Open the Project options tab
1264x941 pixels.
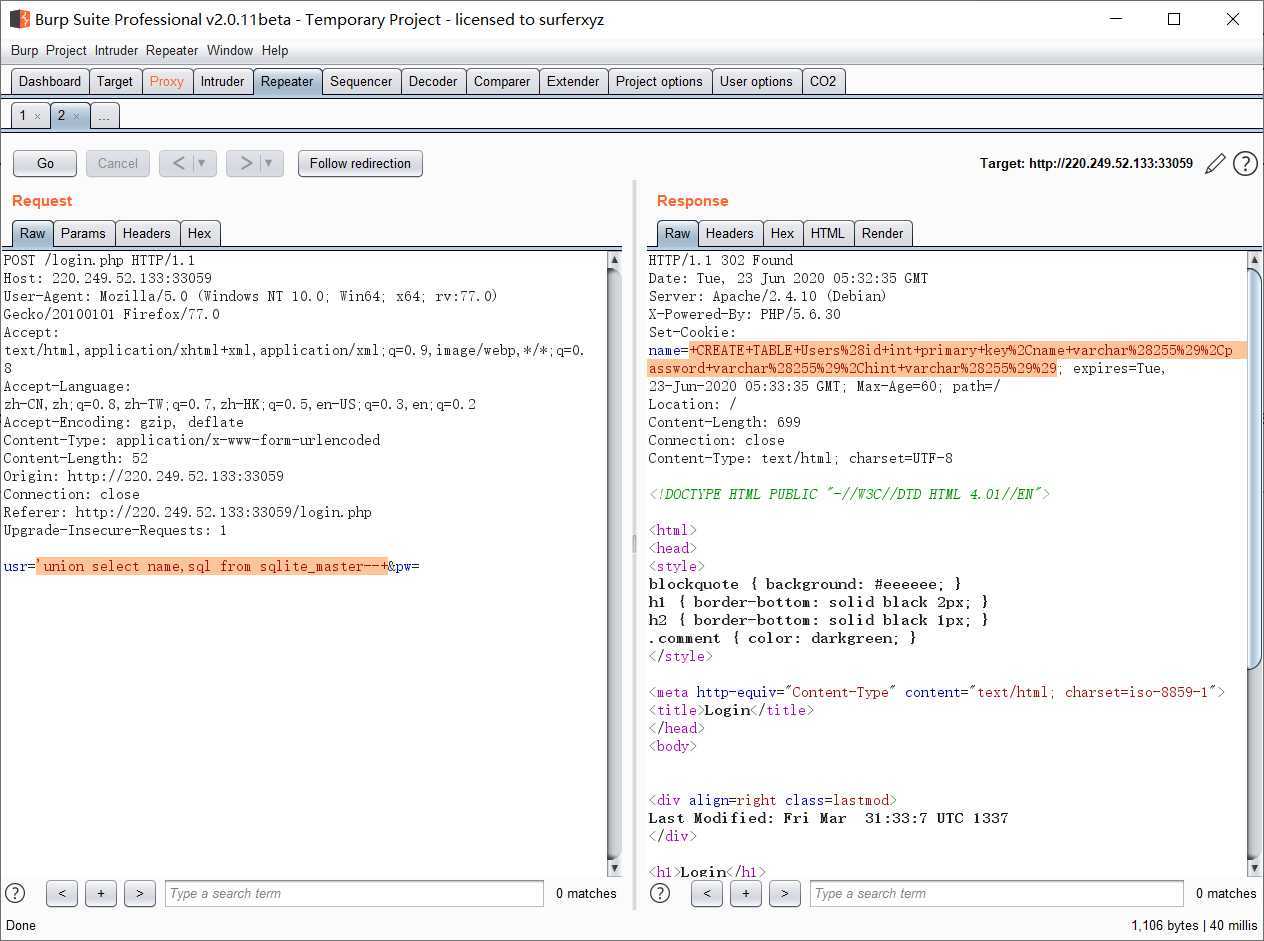coord(659,81)
